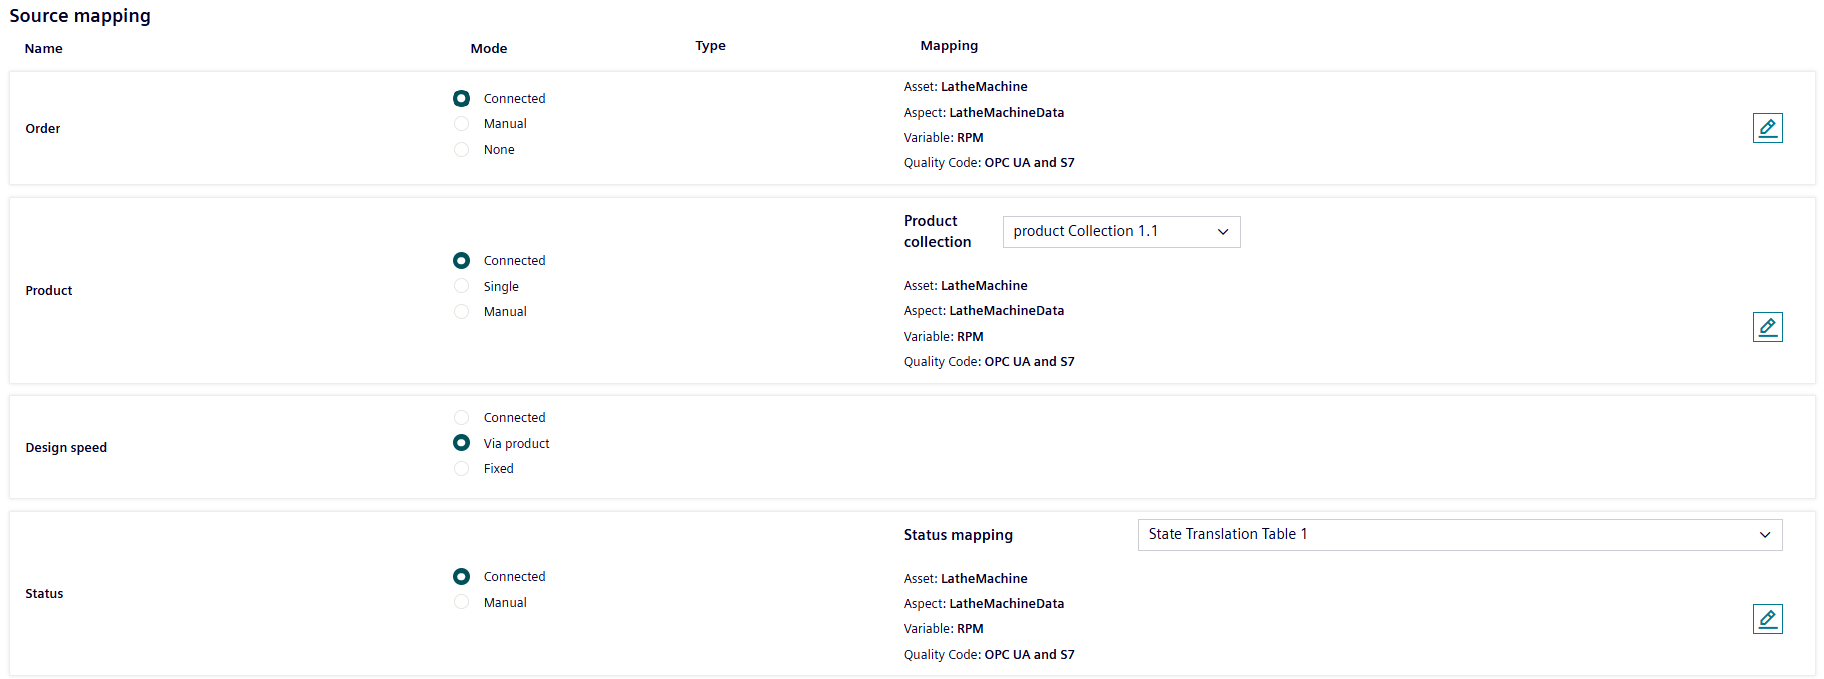
Task: Select Manual mode for Status
Action: 461,602
